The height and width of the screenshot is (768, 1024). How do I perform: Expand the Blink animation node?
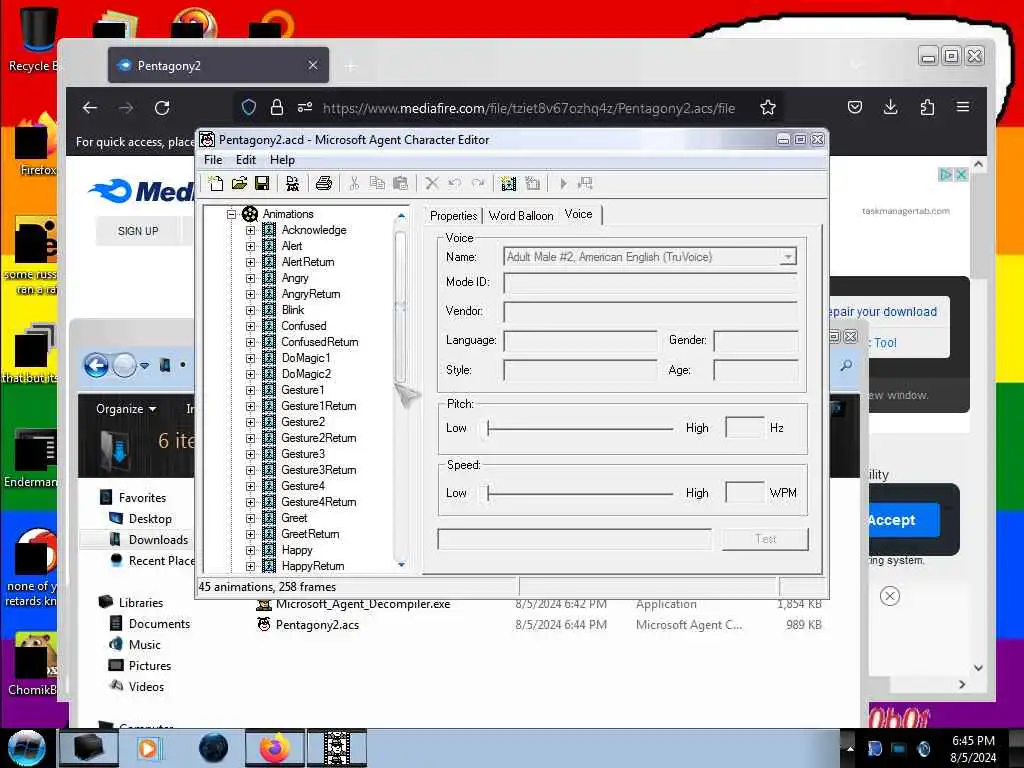coord(250,310)
